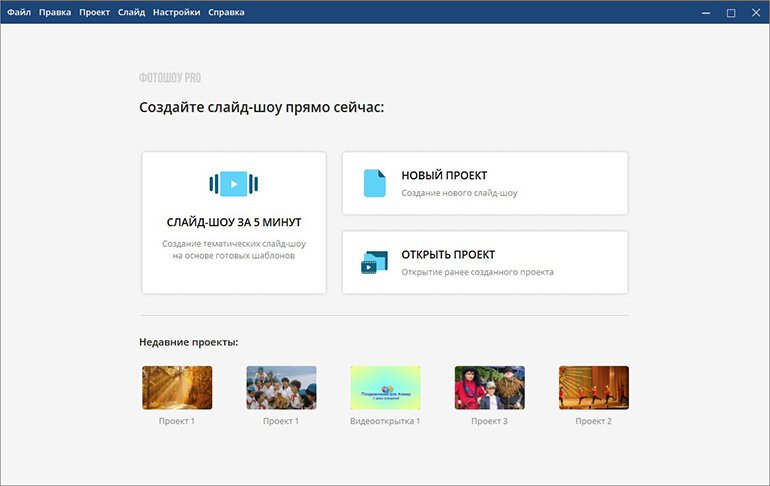Image resolution: width=770 pixels, height=486 pixels.
Task: Open the Проект menu
Action: 94,12
